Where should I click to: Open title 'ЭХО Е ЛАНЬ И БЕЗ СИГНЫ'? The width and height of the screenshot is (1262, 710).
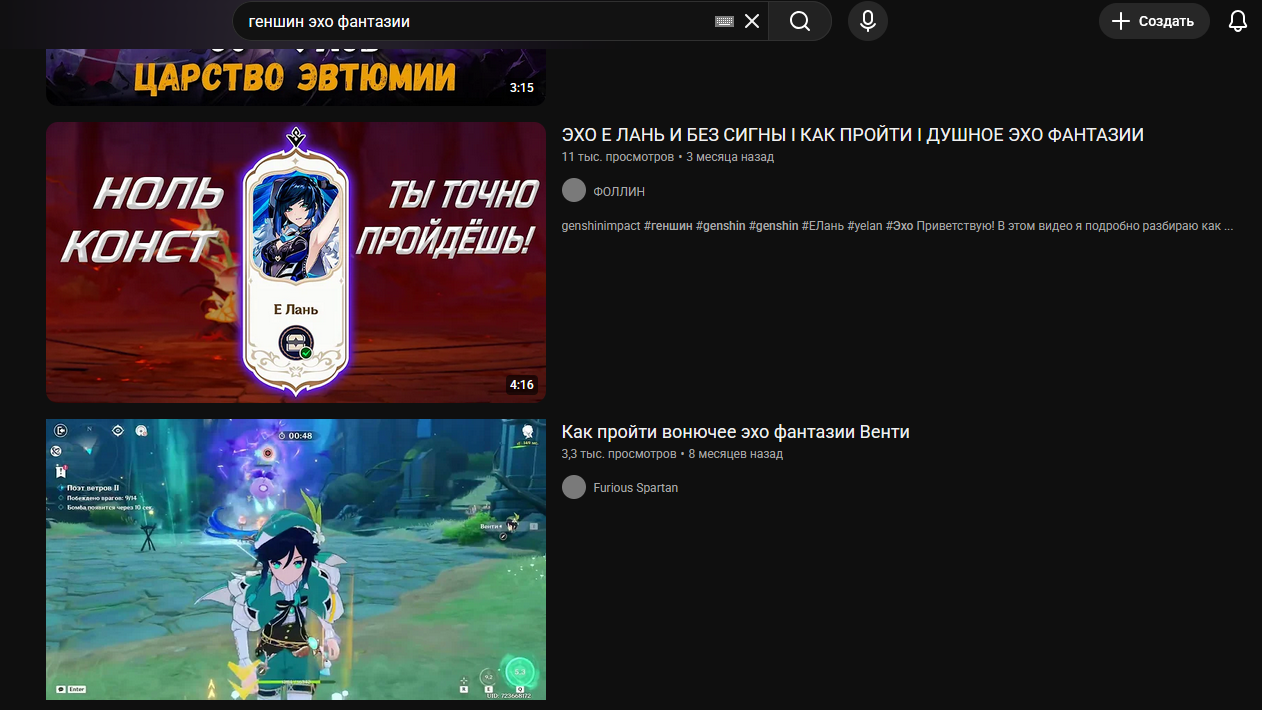click(853, 135)
